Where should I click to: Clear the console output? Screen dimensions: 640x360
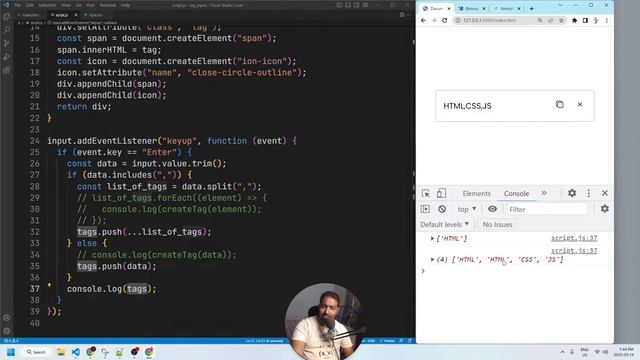coord(442,209)
